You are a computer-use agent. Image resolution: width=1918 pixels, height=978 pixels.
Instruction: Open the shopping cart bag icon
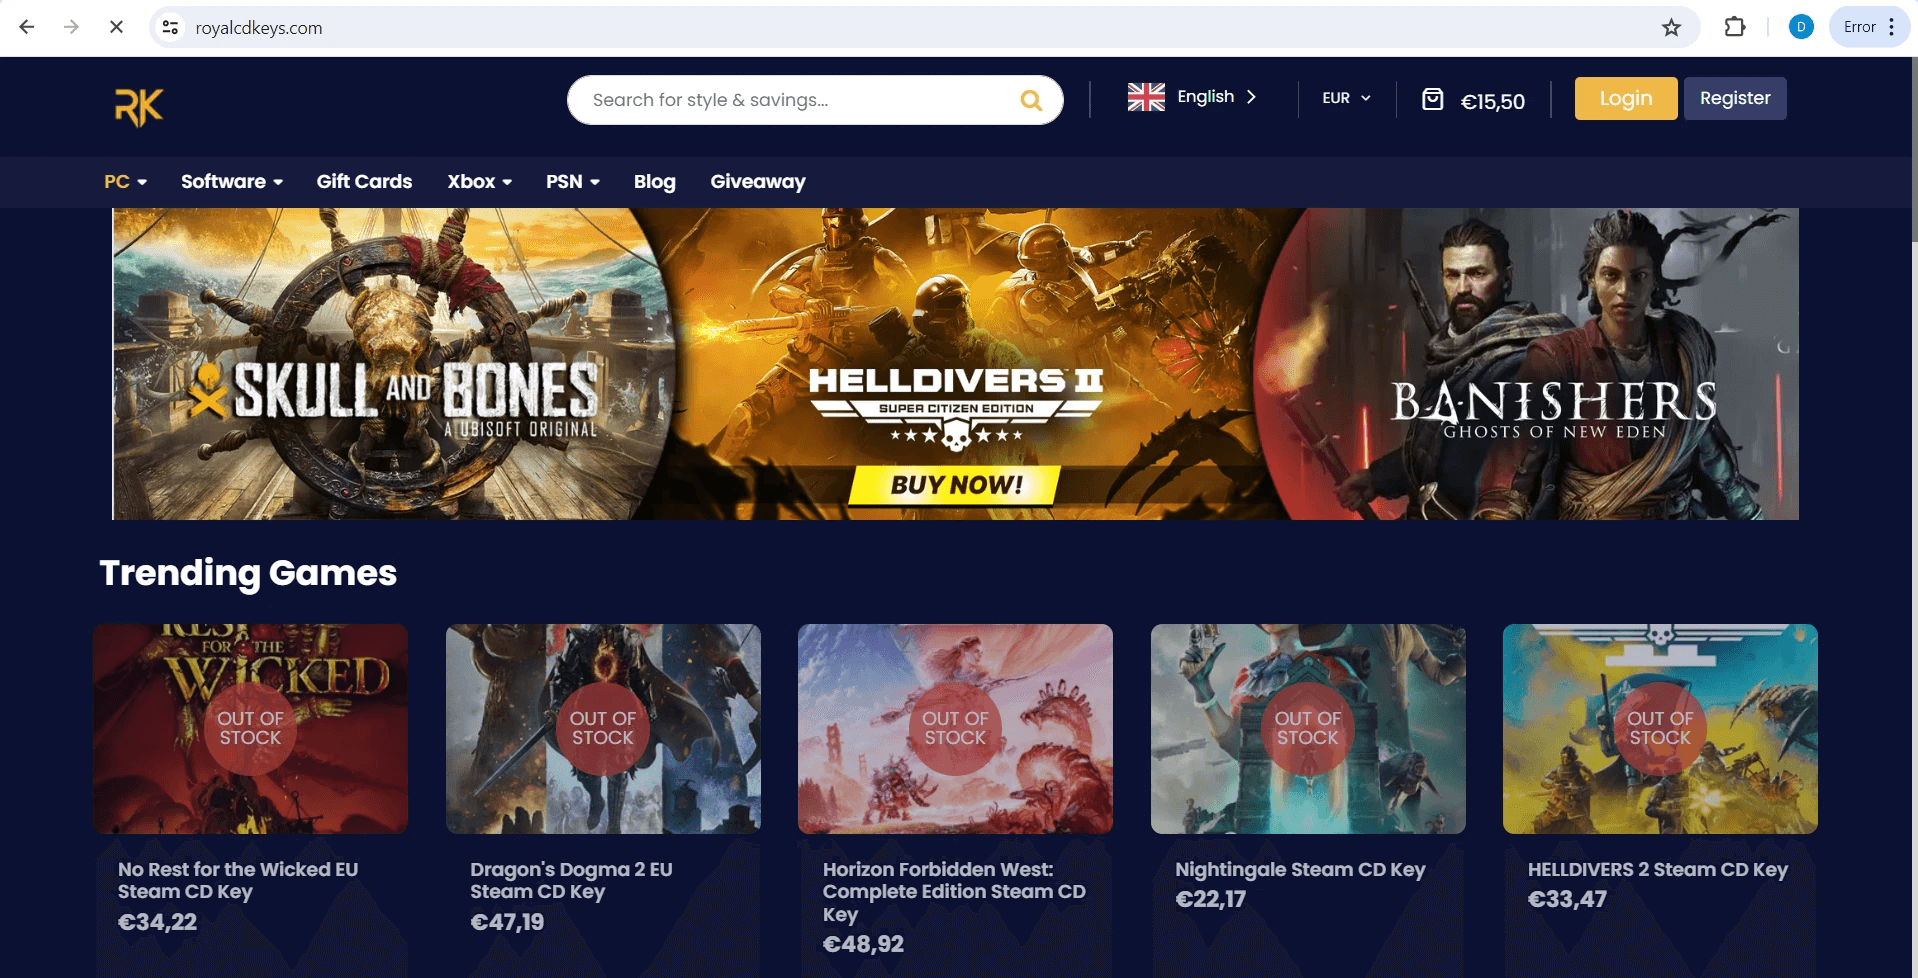click(x=1433, y=98)
